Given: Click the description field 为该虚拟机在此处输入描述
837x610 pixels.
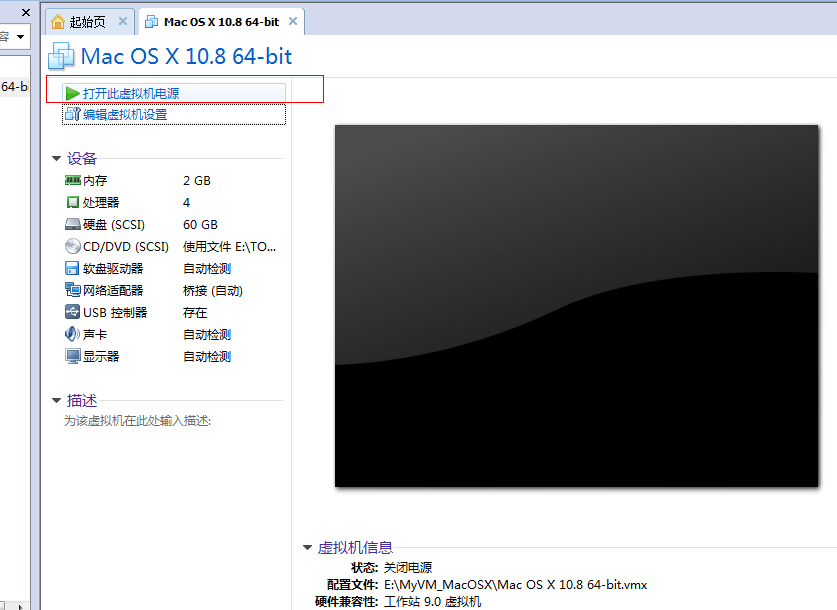Looking at the screenshot, I should 137,421.
